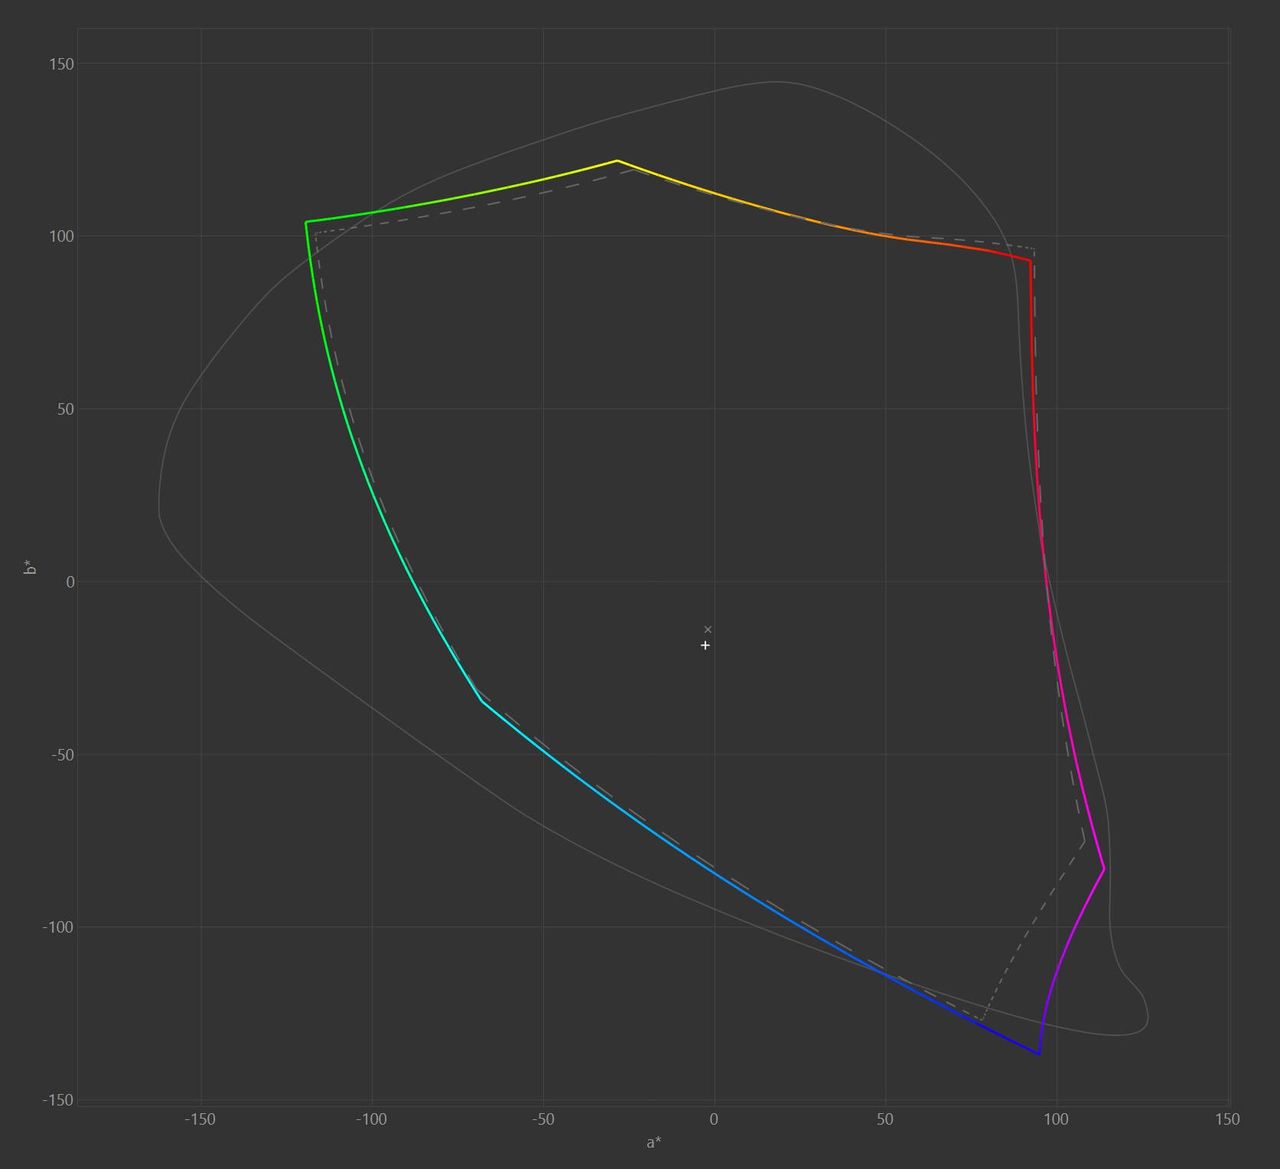
Task: Click the 150 tick on a* axis
Action: coord(1227,1119)
